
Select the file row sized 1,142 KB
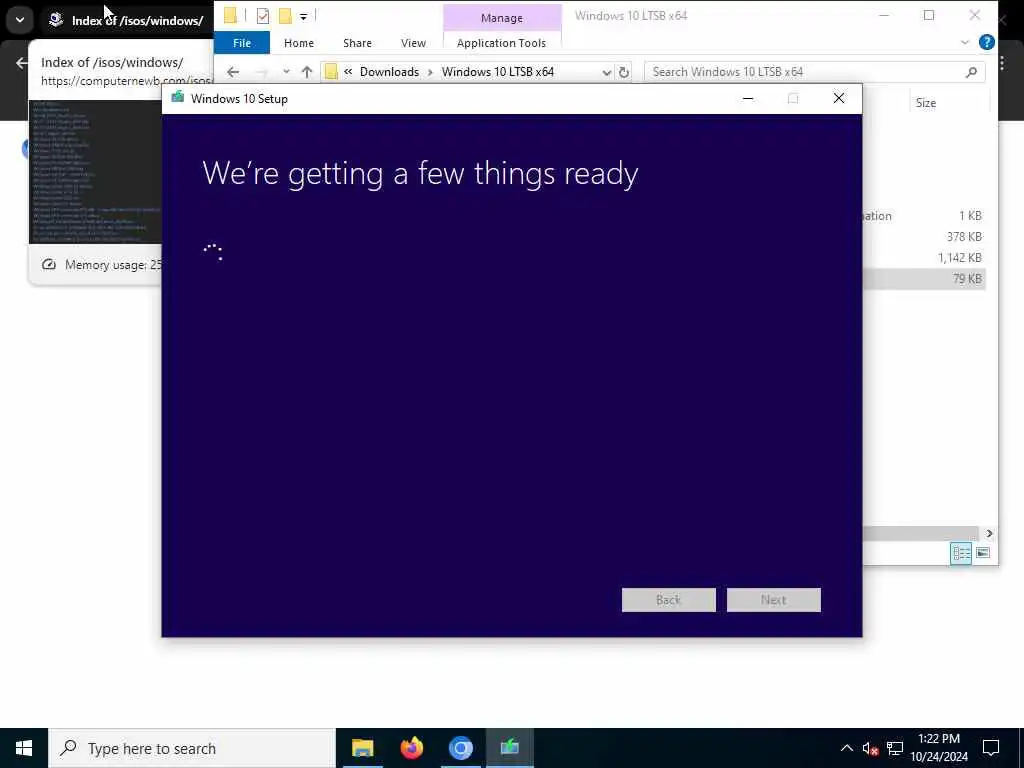(924, 258)
